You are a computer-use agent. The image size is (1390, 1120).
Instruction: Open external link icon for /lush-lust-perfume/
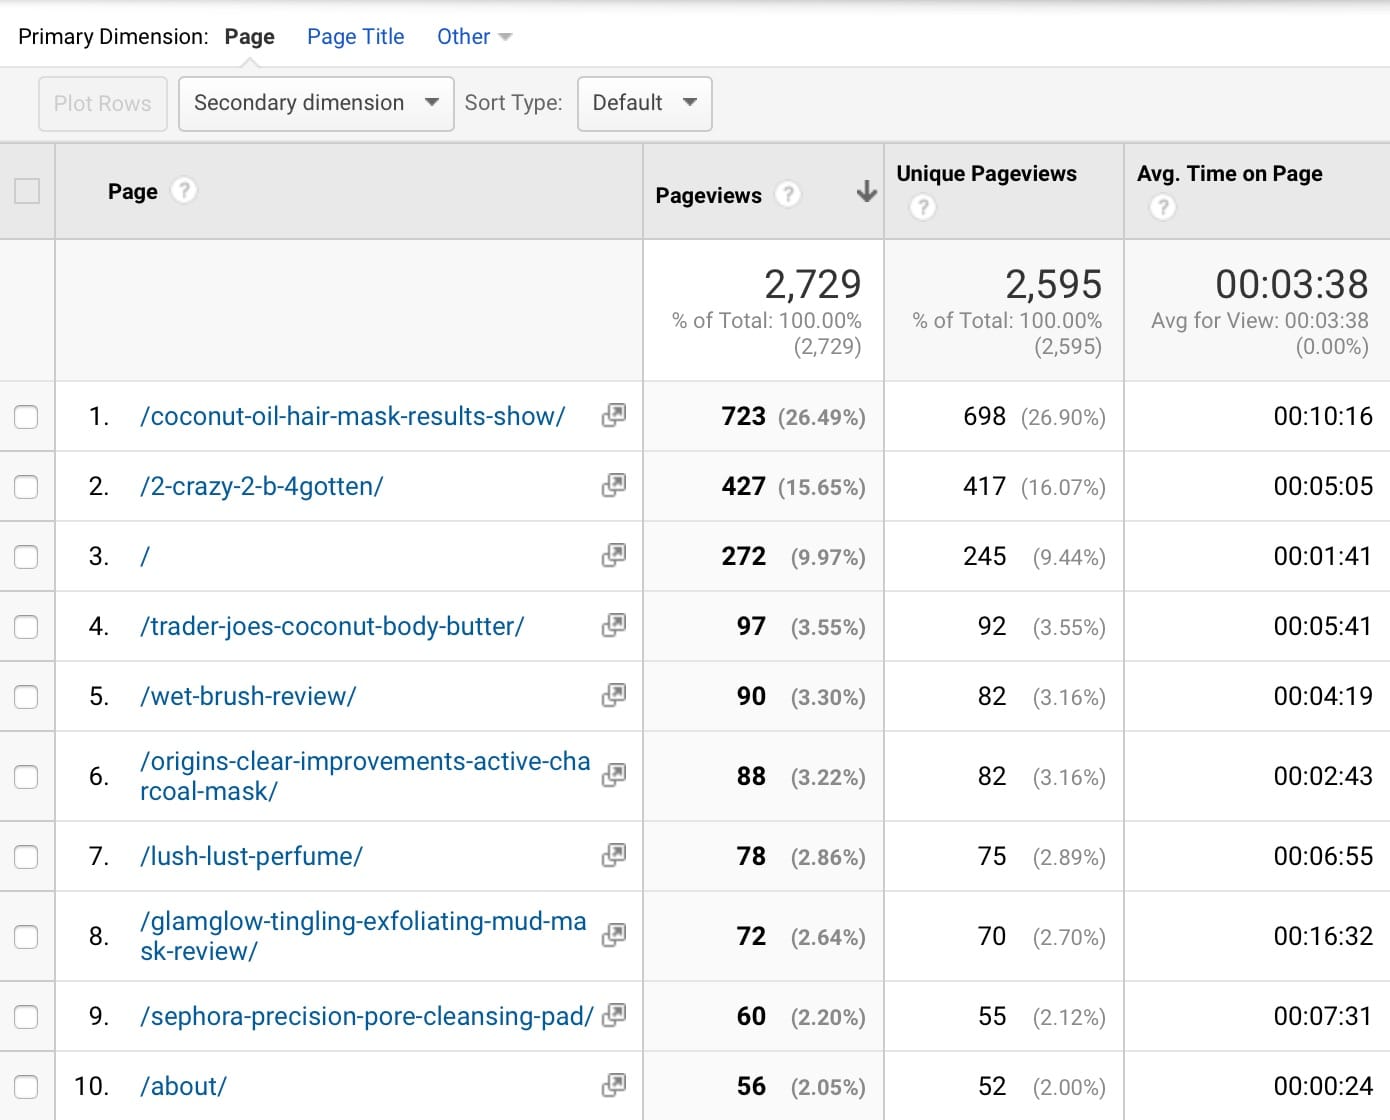point(614,855)
